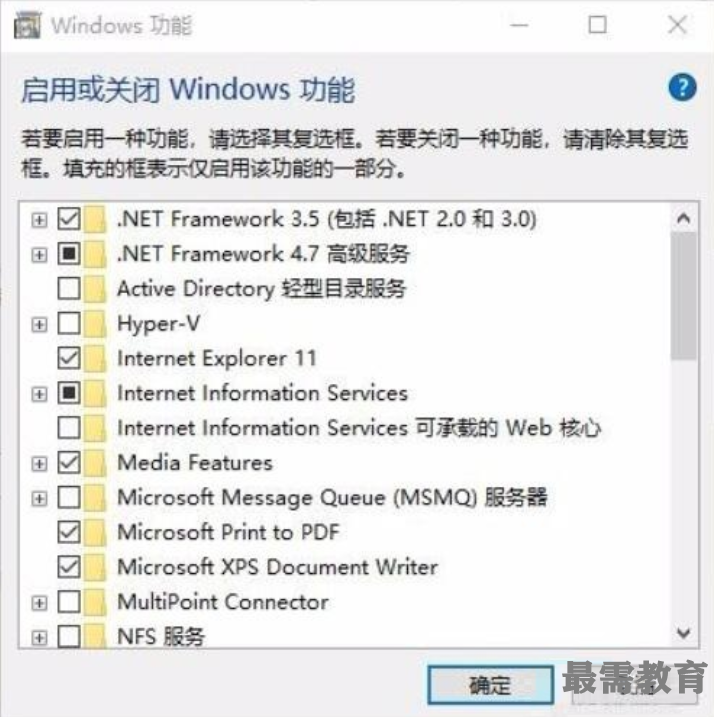The height and width of the screenshot is (717, 714).
Task: Click folder icon beside Internet Explorer 11
Action: [95, 358]
